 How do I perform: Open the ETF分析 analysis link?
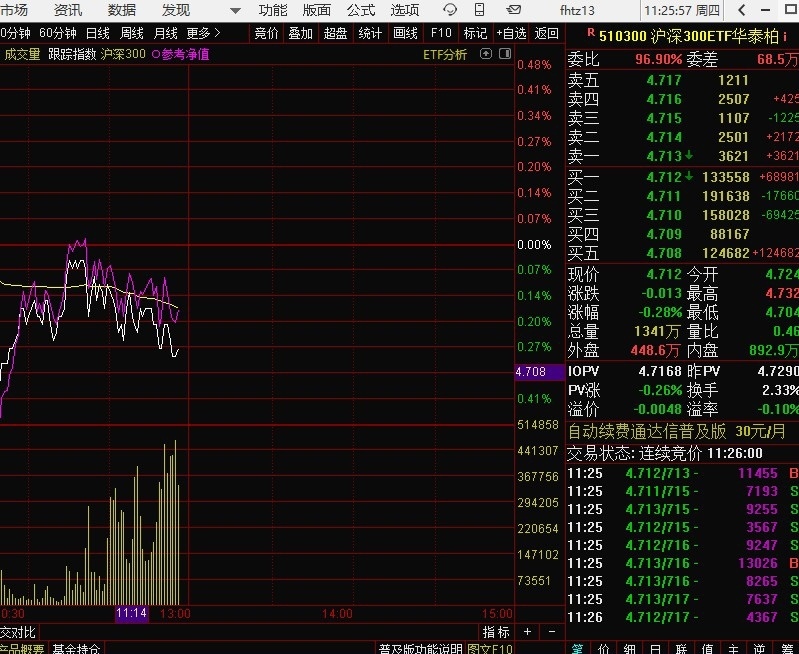click(x=445, y=54)
